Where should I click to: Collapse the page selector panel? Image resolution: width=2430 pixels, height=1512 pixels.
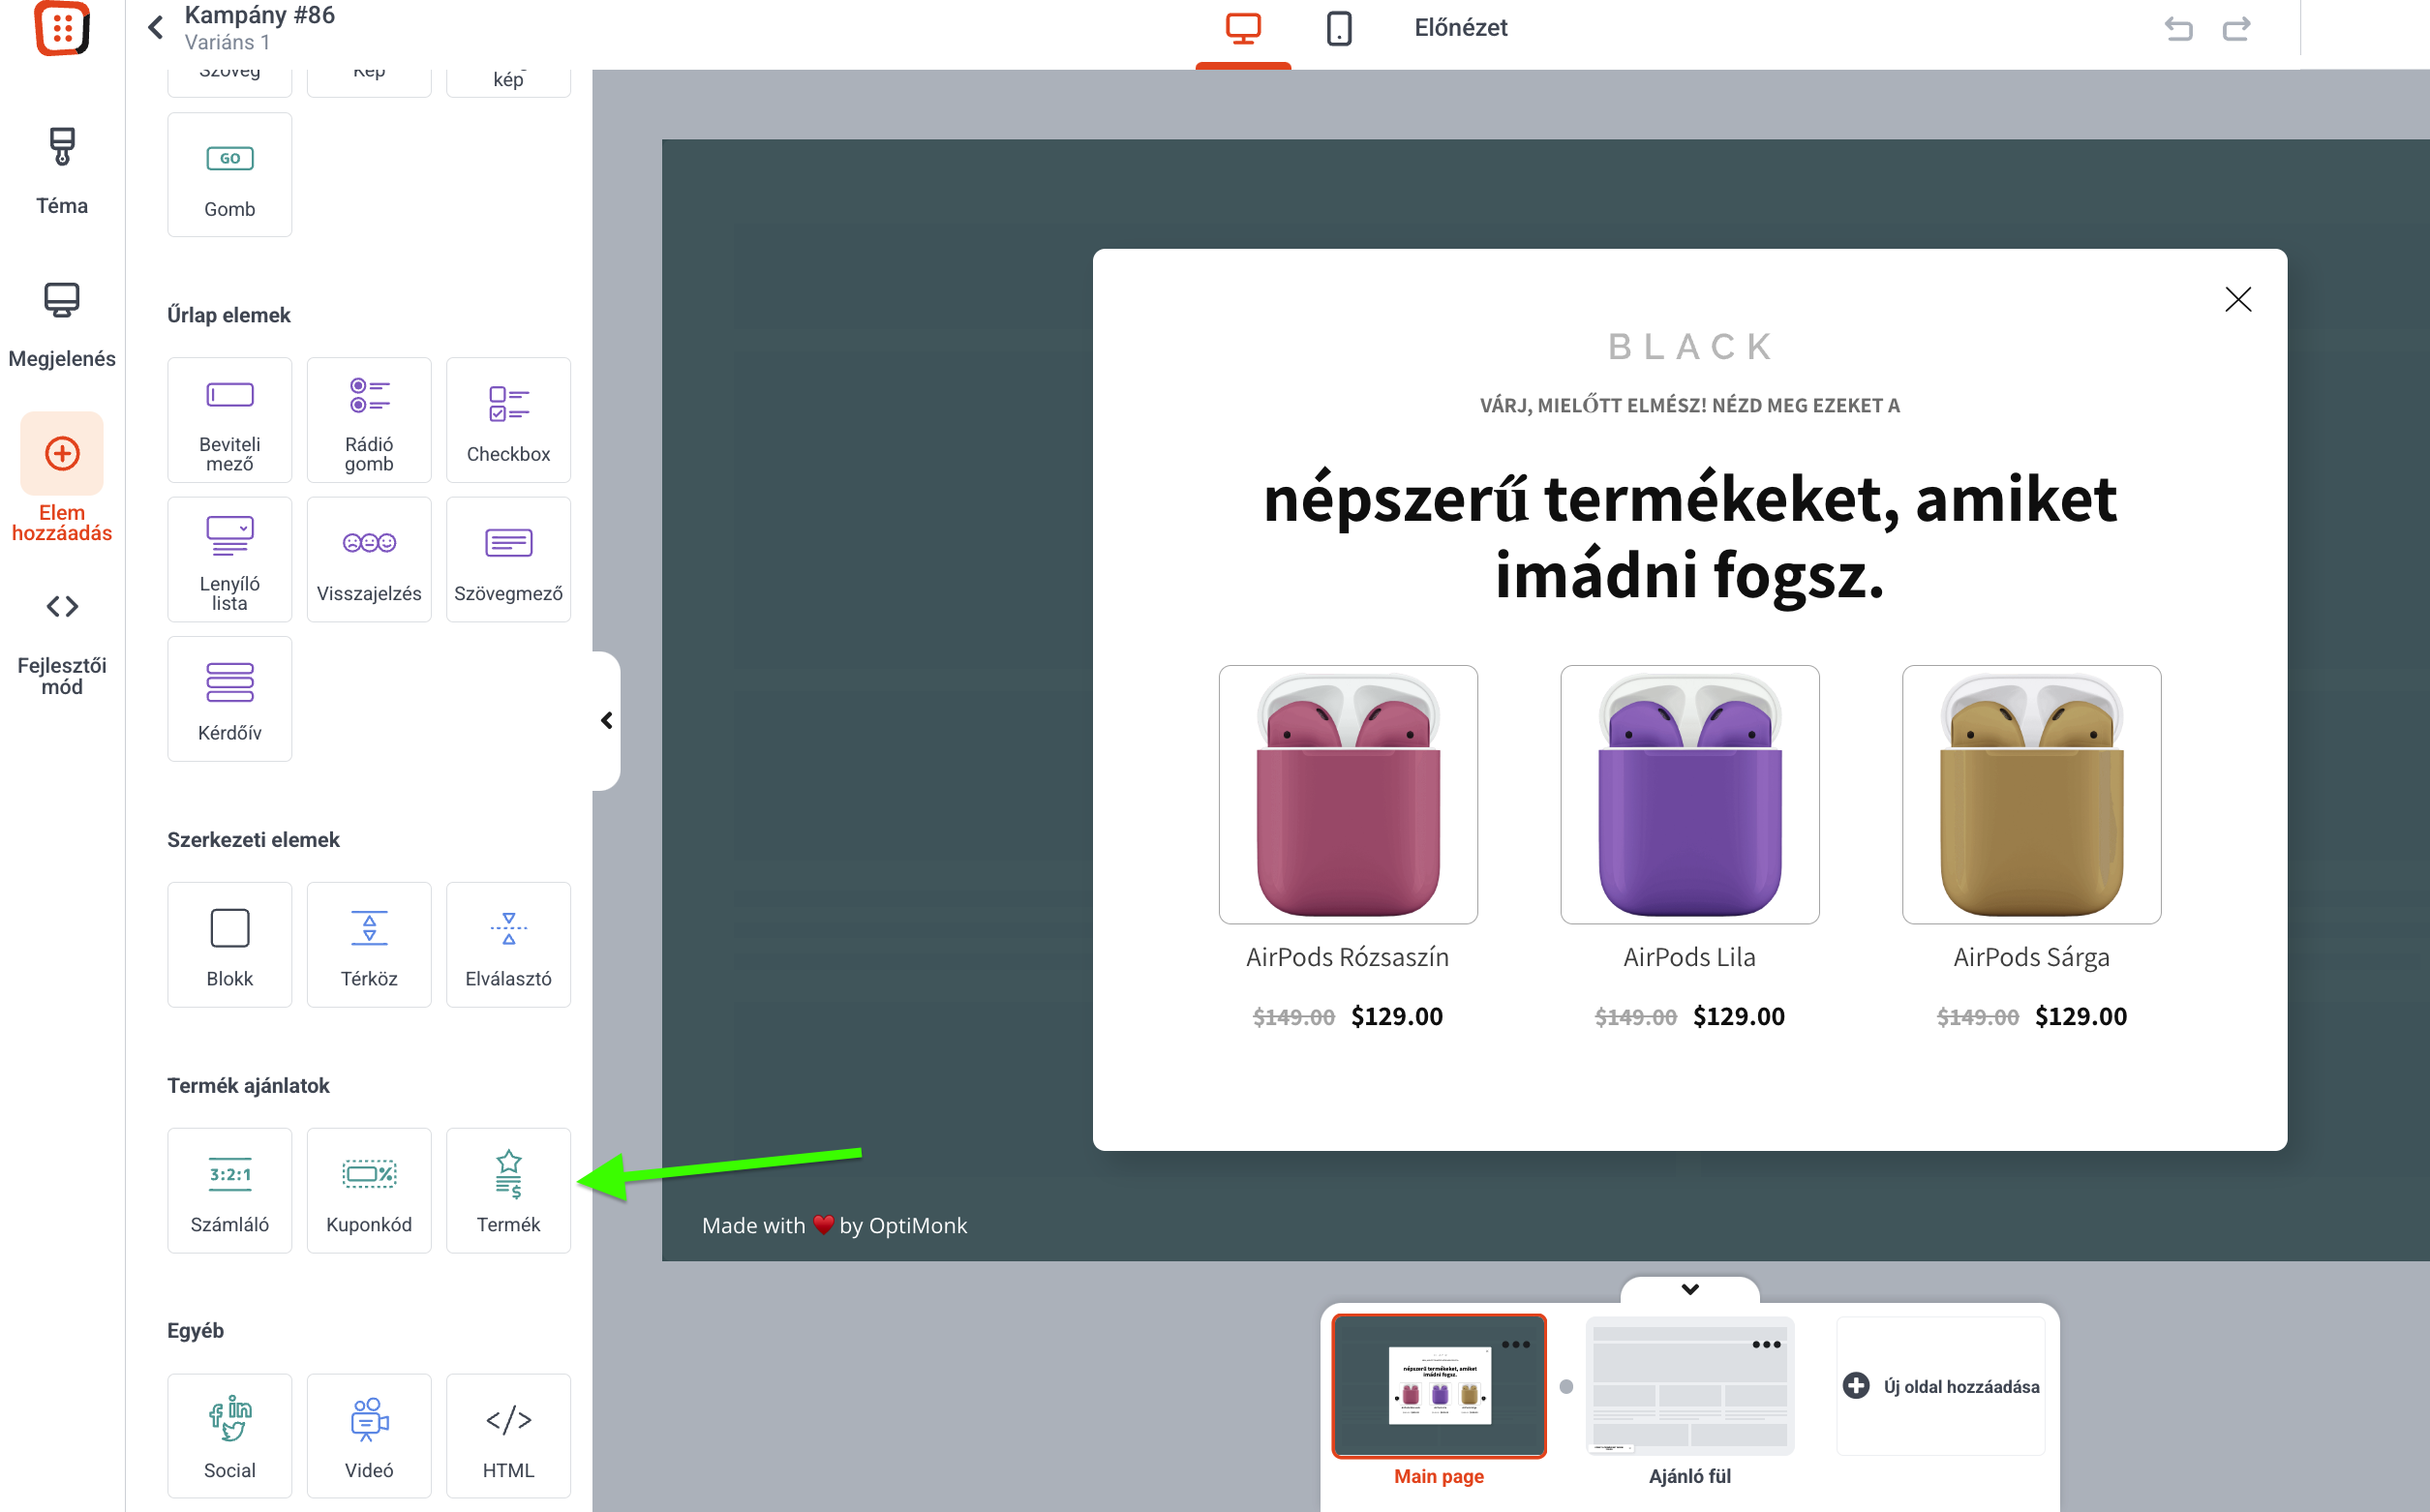1690,1290
